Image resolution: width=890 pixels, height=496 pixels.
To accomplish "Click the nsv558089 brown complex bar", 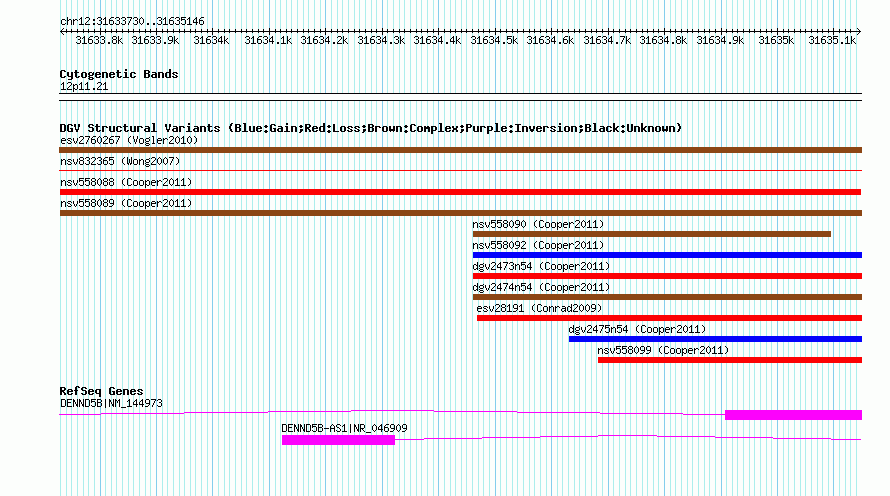I will [x=460, y=213].
